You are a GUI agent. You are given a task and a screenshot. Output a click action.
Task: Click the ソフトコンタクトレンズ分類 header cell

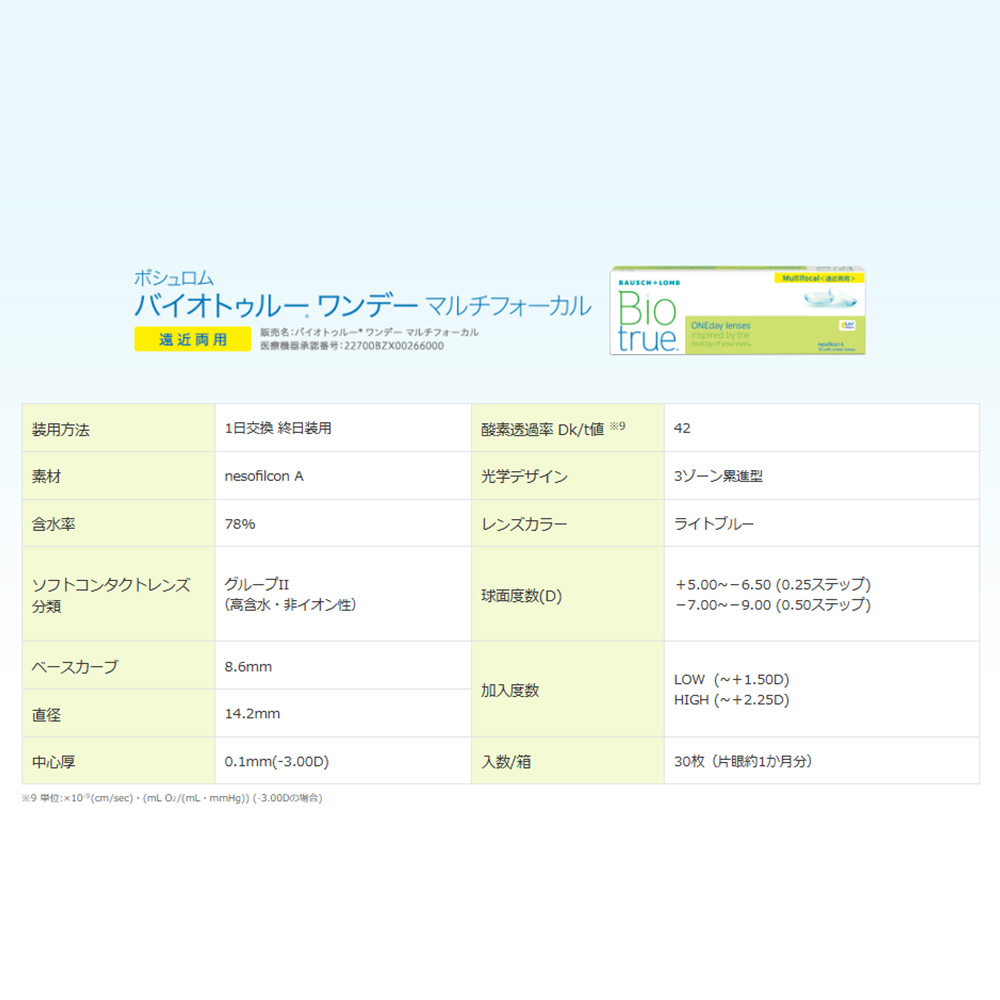pyautogui.click(x=119, y=594)
